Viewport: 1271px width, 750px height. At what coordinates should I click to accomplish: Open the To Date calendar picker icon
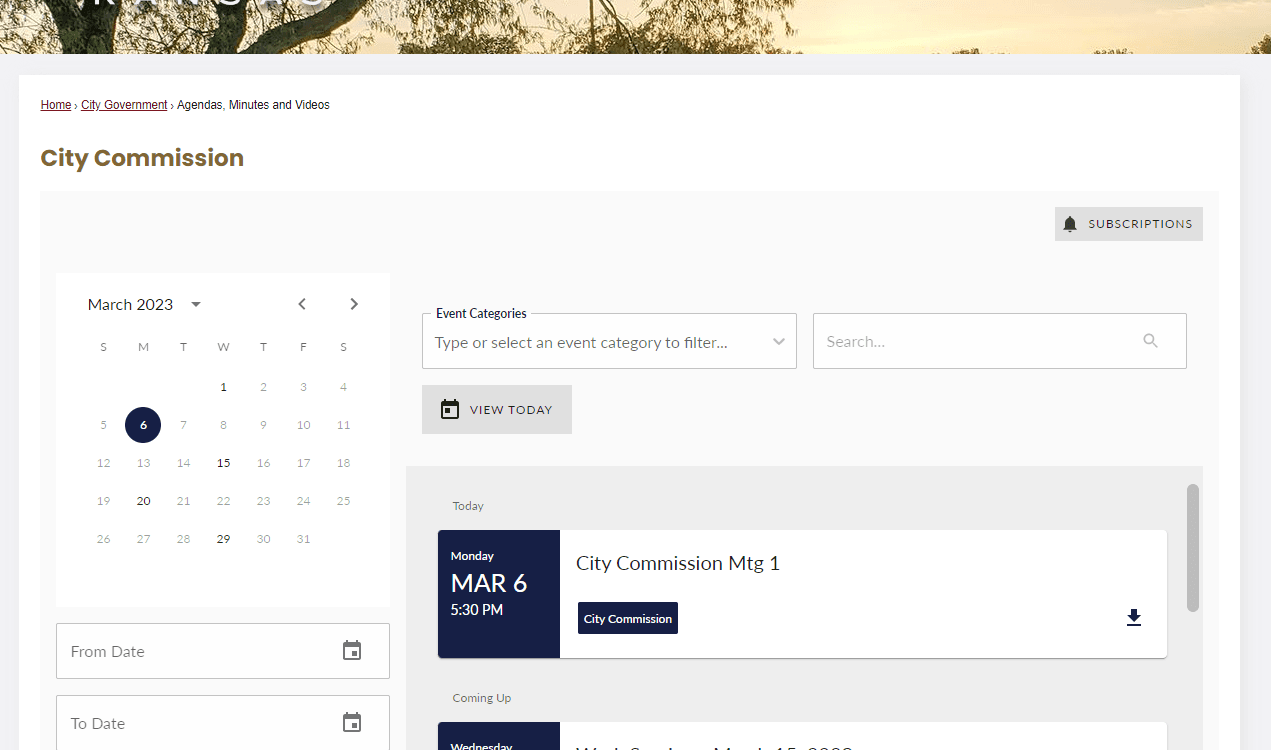352,722
